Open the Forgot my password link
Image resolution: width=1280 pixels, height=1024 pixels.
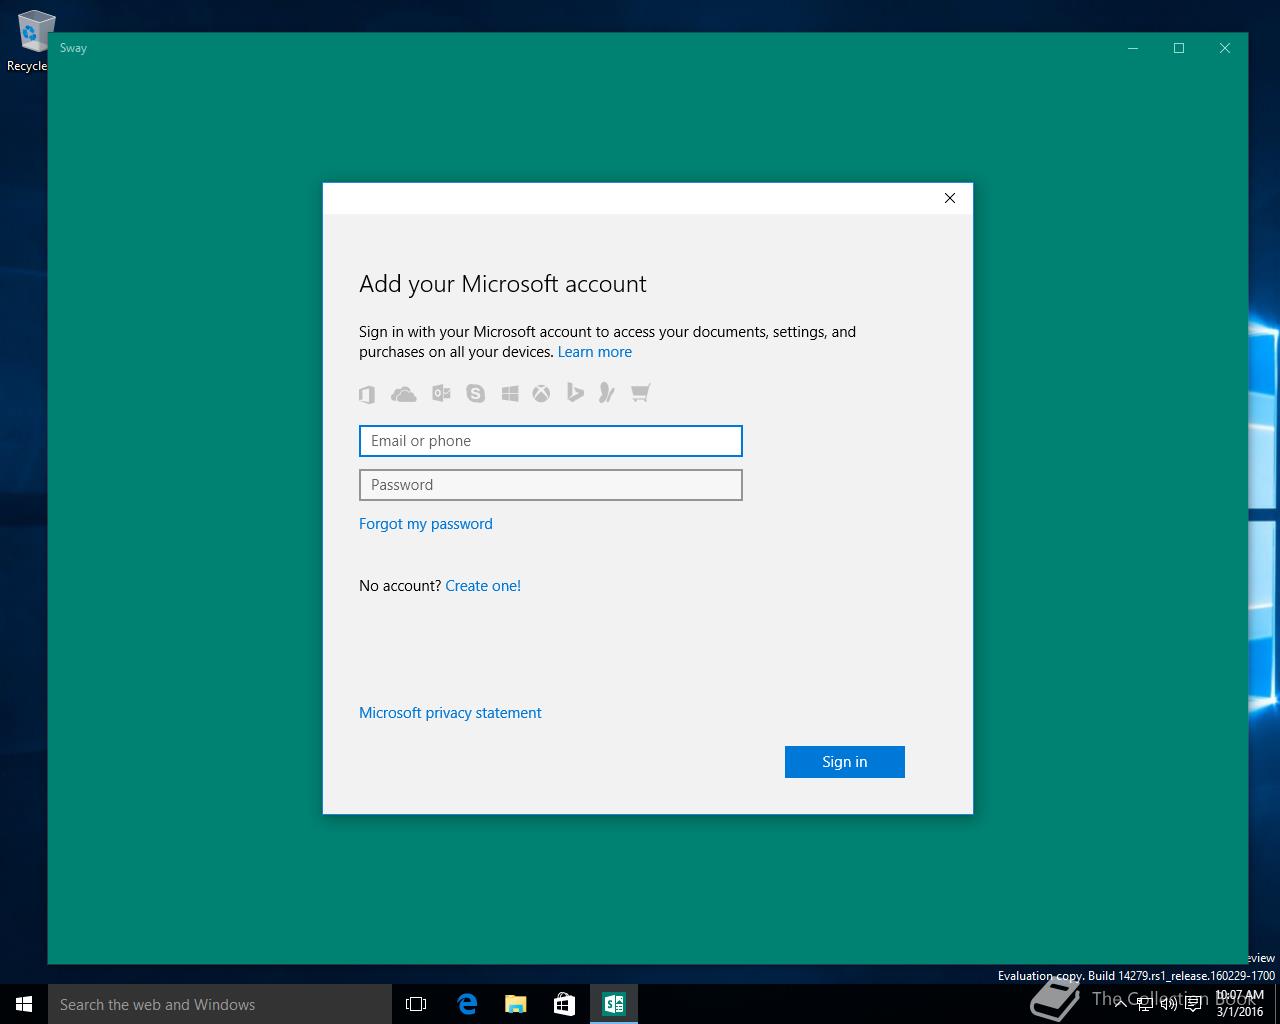pos(426,524)
